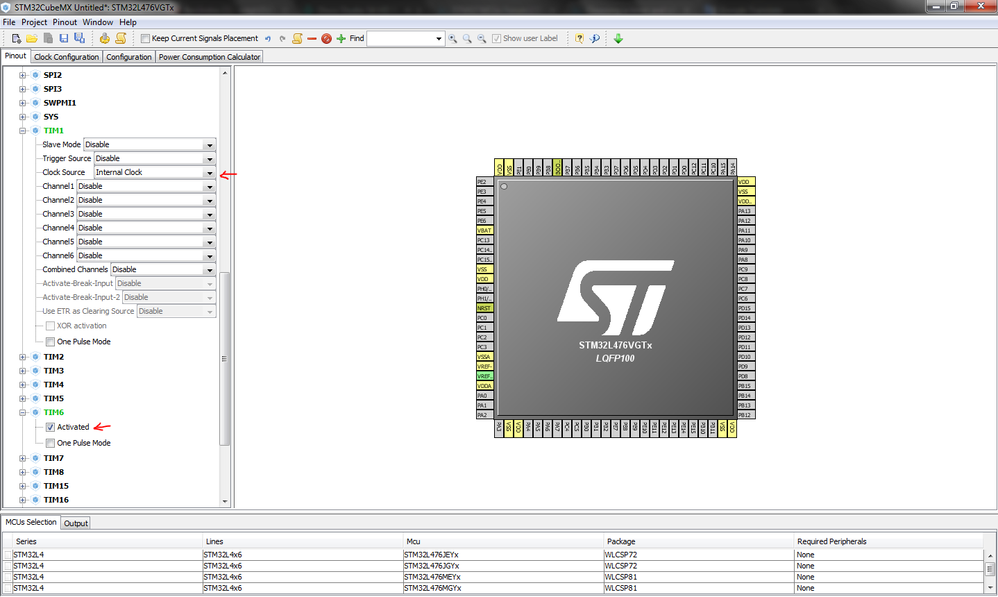Click the green download arrow icon
This screenshot has width=998, height=597.
618,39
